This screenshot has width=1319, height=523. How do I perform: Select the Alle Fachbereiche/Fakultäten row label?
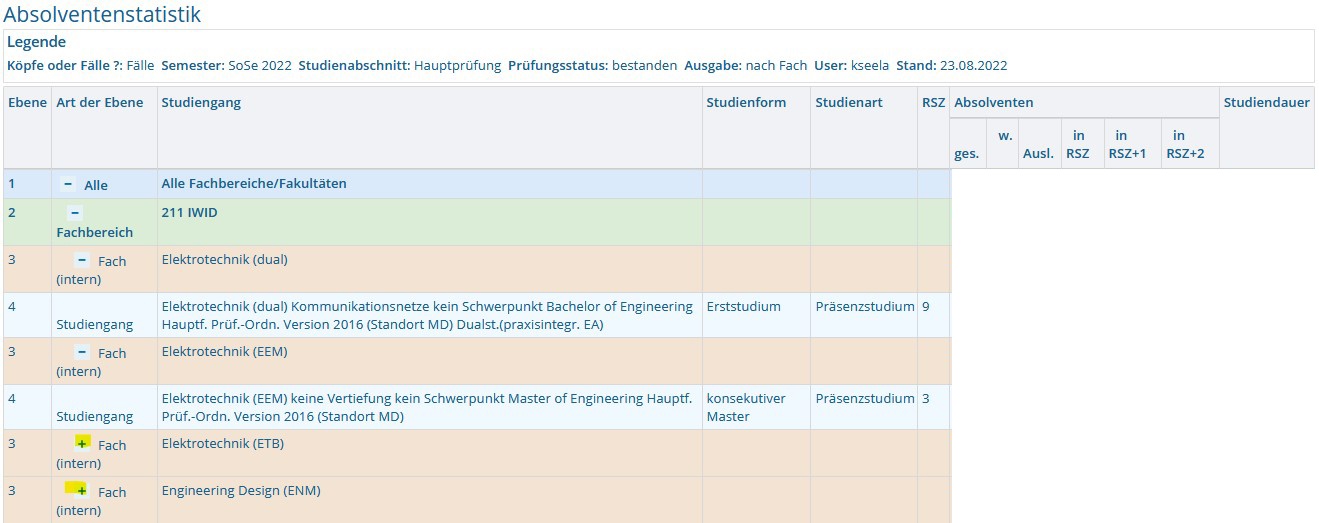(x=254, y=184)
